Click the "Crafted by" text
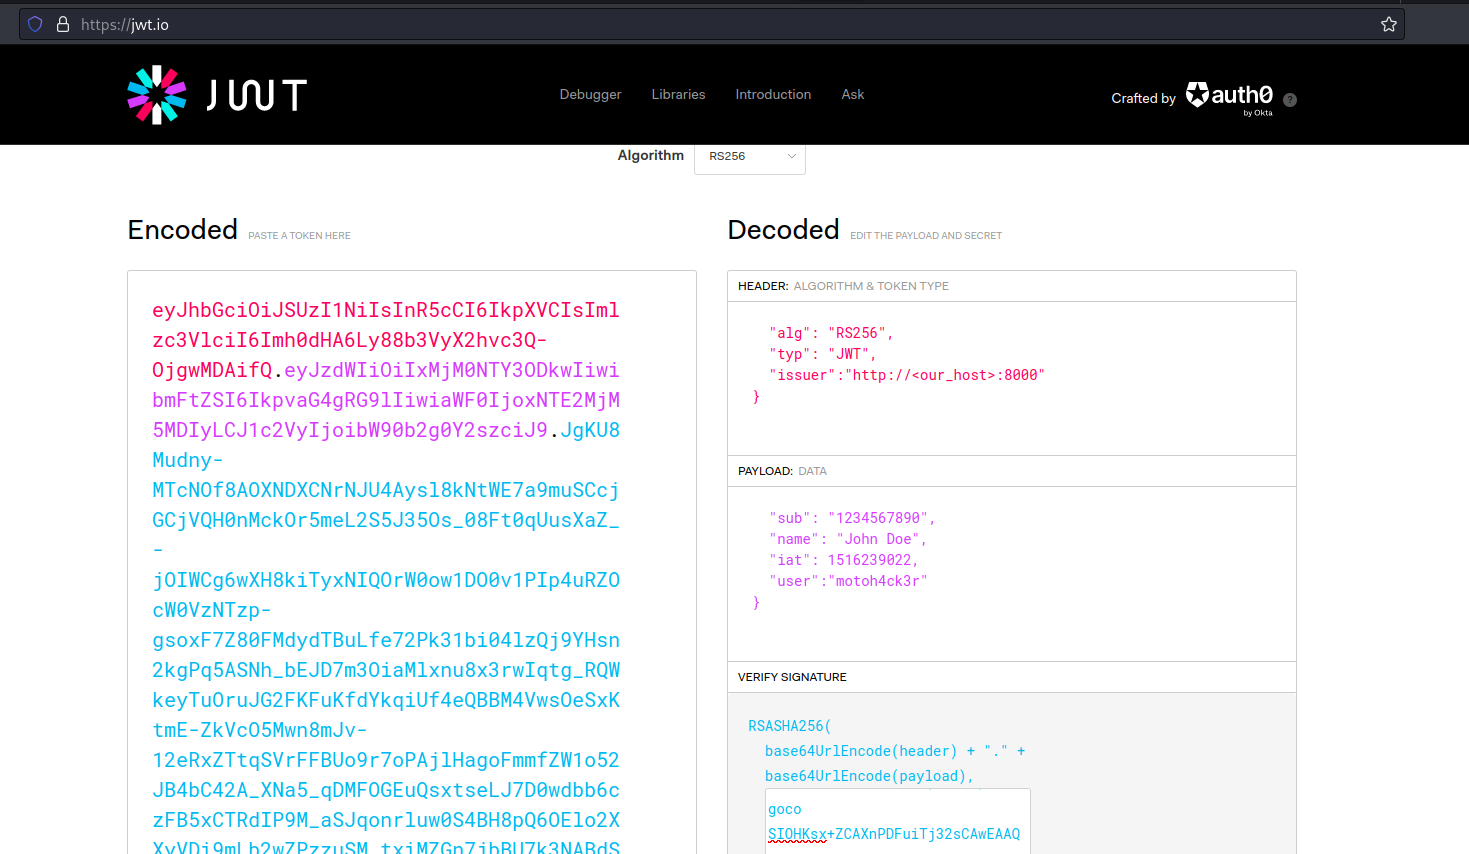This screenshot has width=1469, height=854. click(1143, 98)
